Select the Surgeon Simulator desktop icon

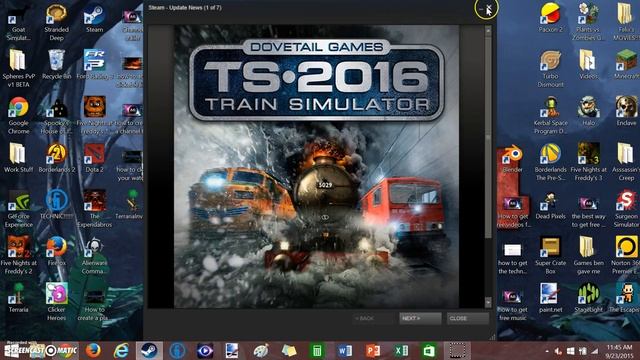pos(627,209)
